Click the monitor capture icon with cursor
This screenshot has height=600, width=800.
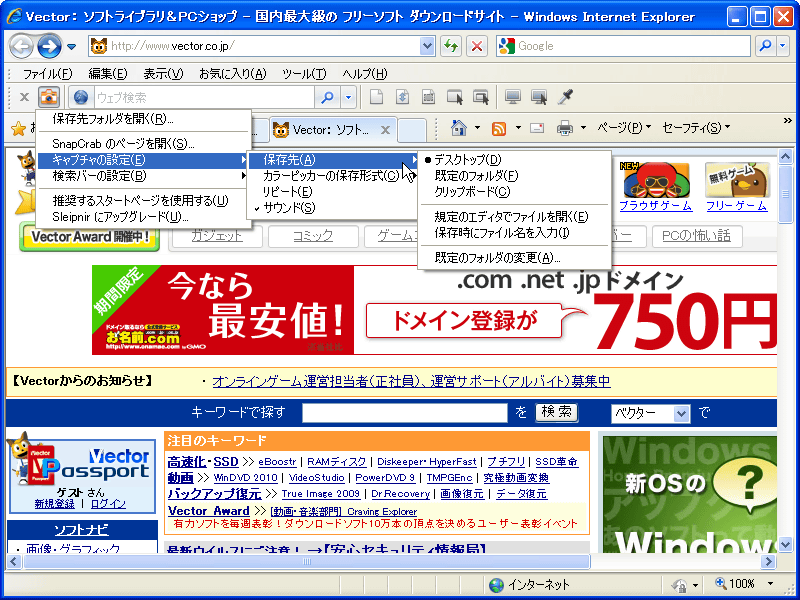tap(539, 96)
